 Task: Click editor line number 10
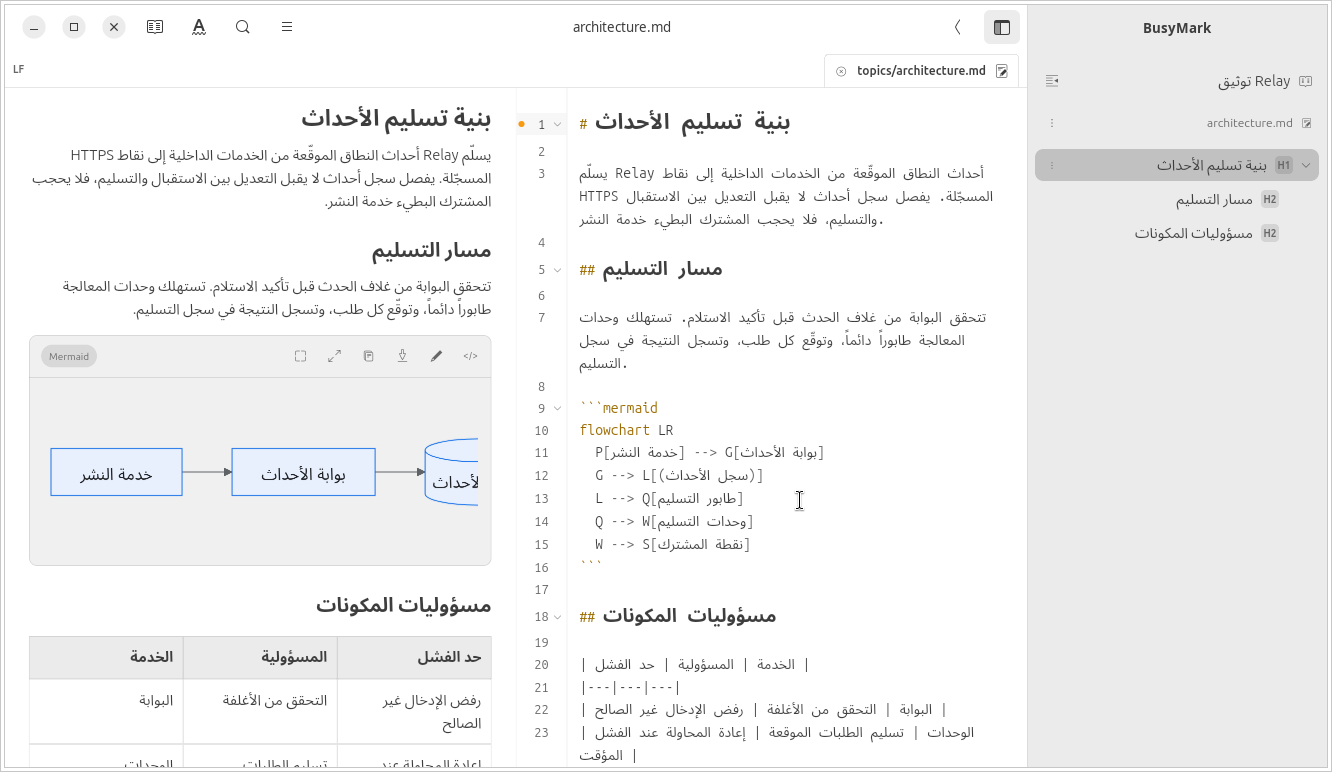(x=541, y=431)
